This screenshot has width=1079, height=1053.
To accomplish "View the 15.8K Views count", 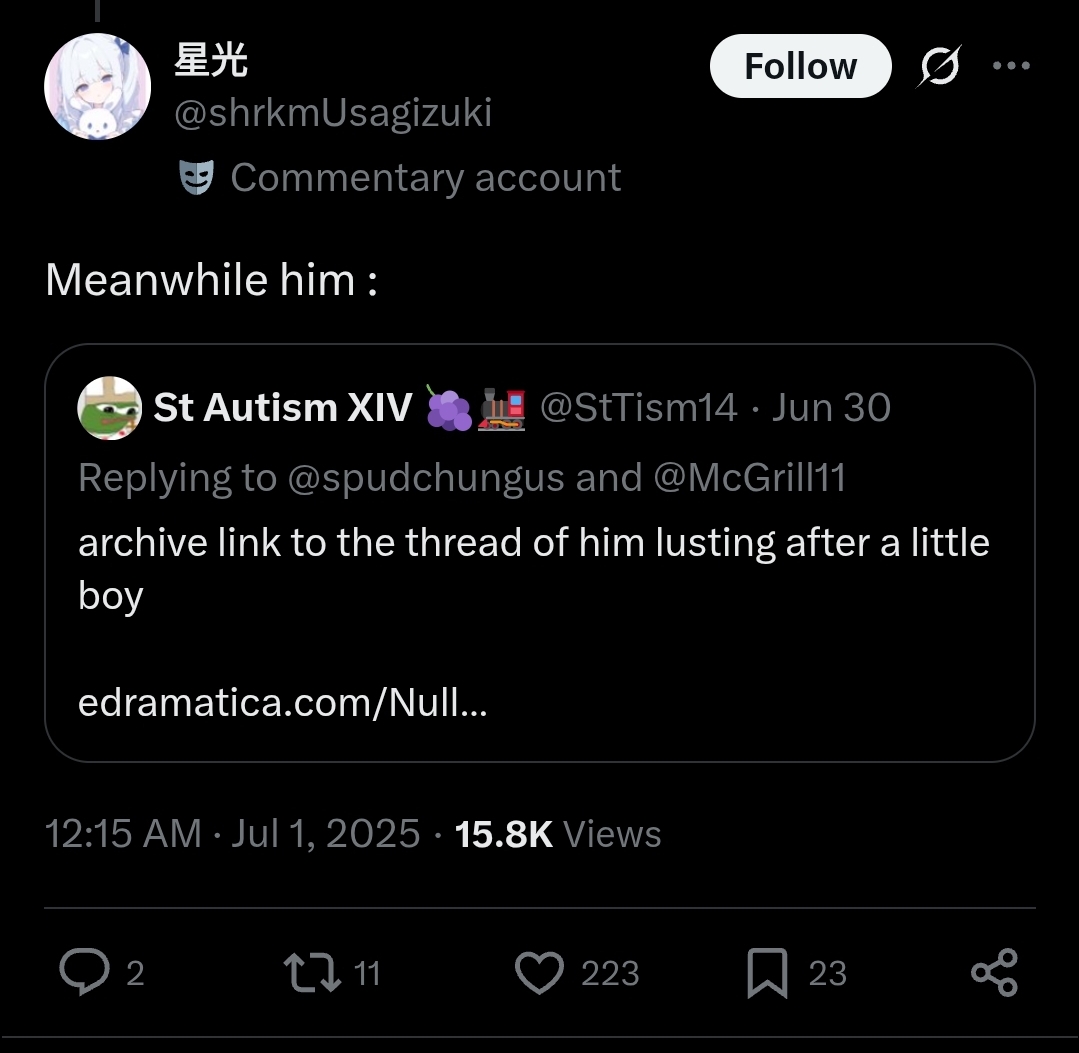I will [558, 834].
